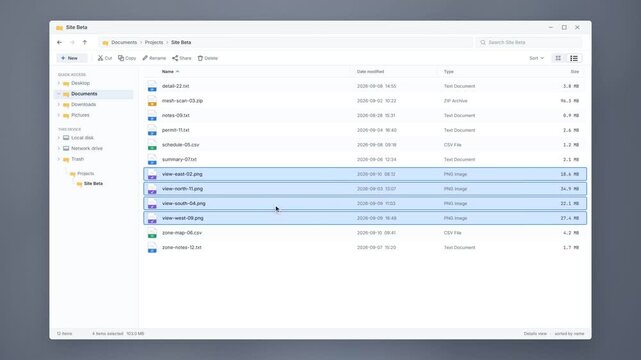
Task: Collapse the Documents tree node
Action: [x=59, y=94]
